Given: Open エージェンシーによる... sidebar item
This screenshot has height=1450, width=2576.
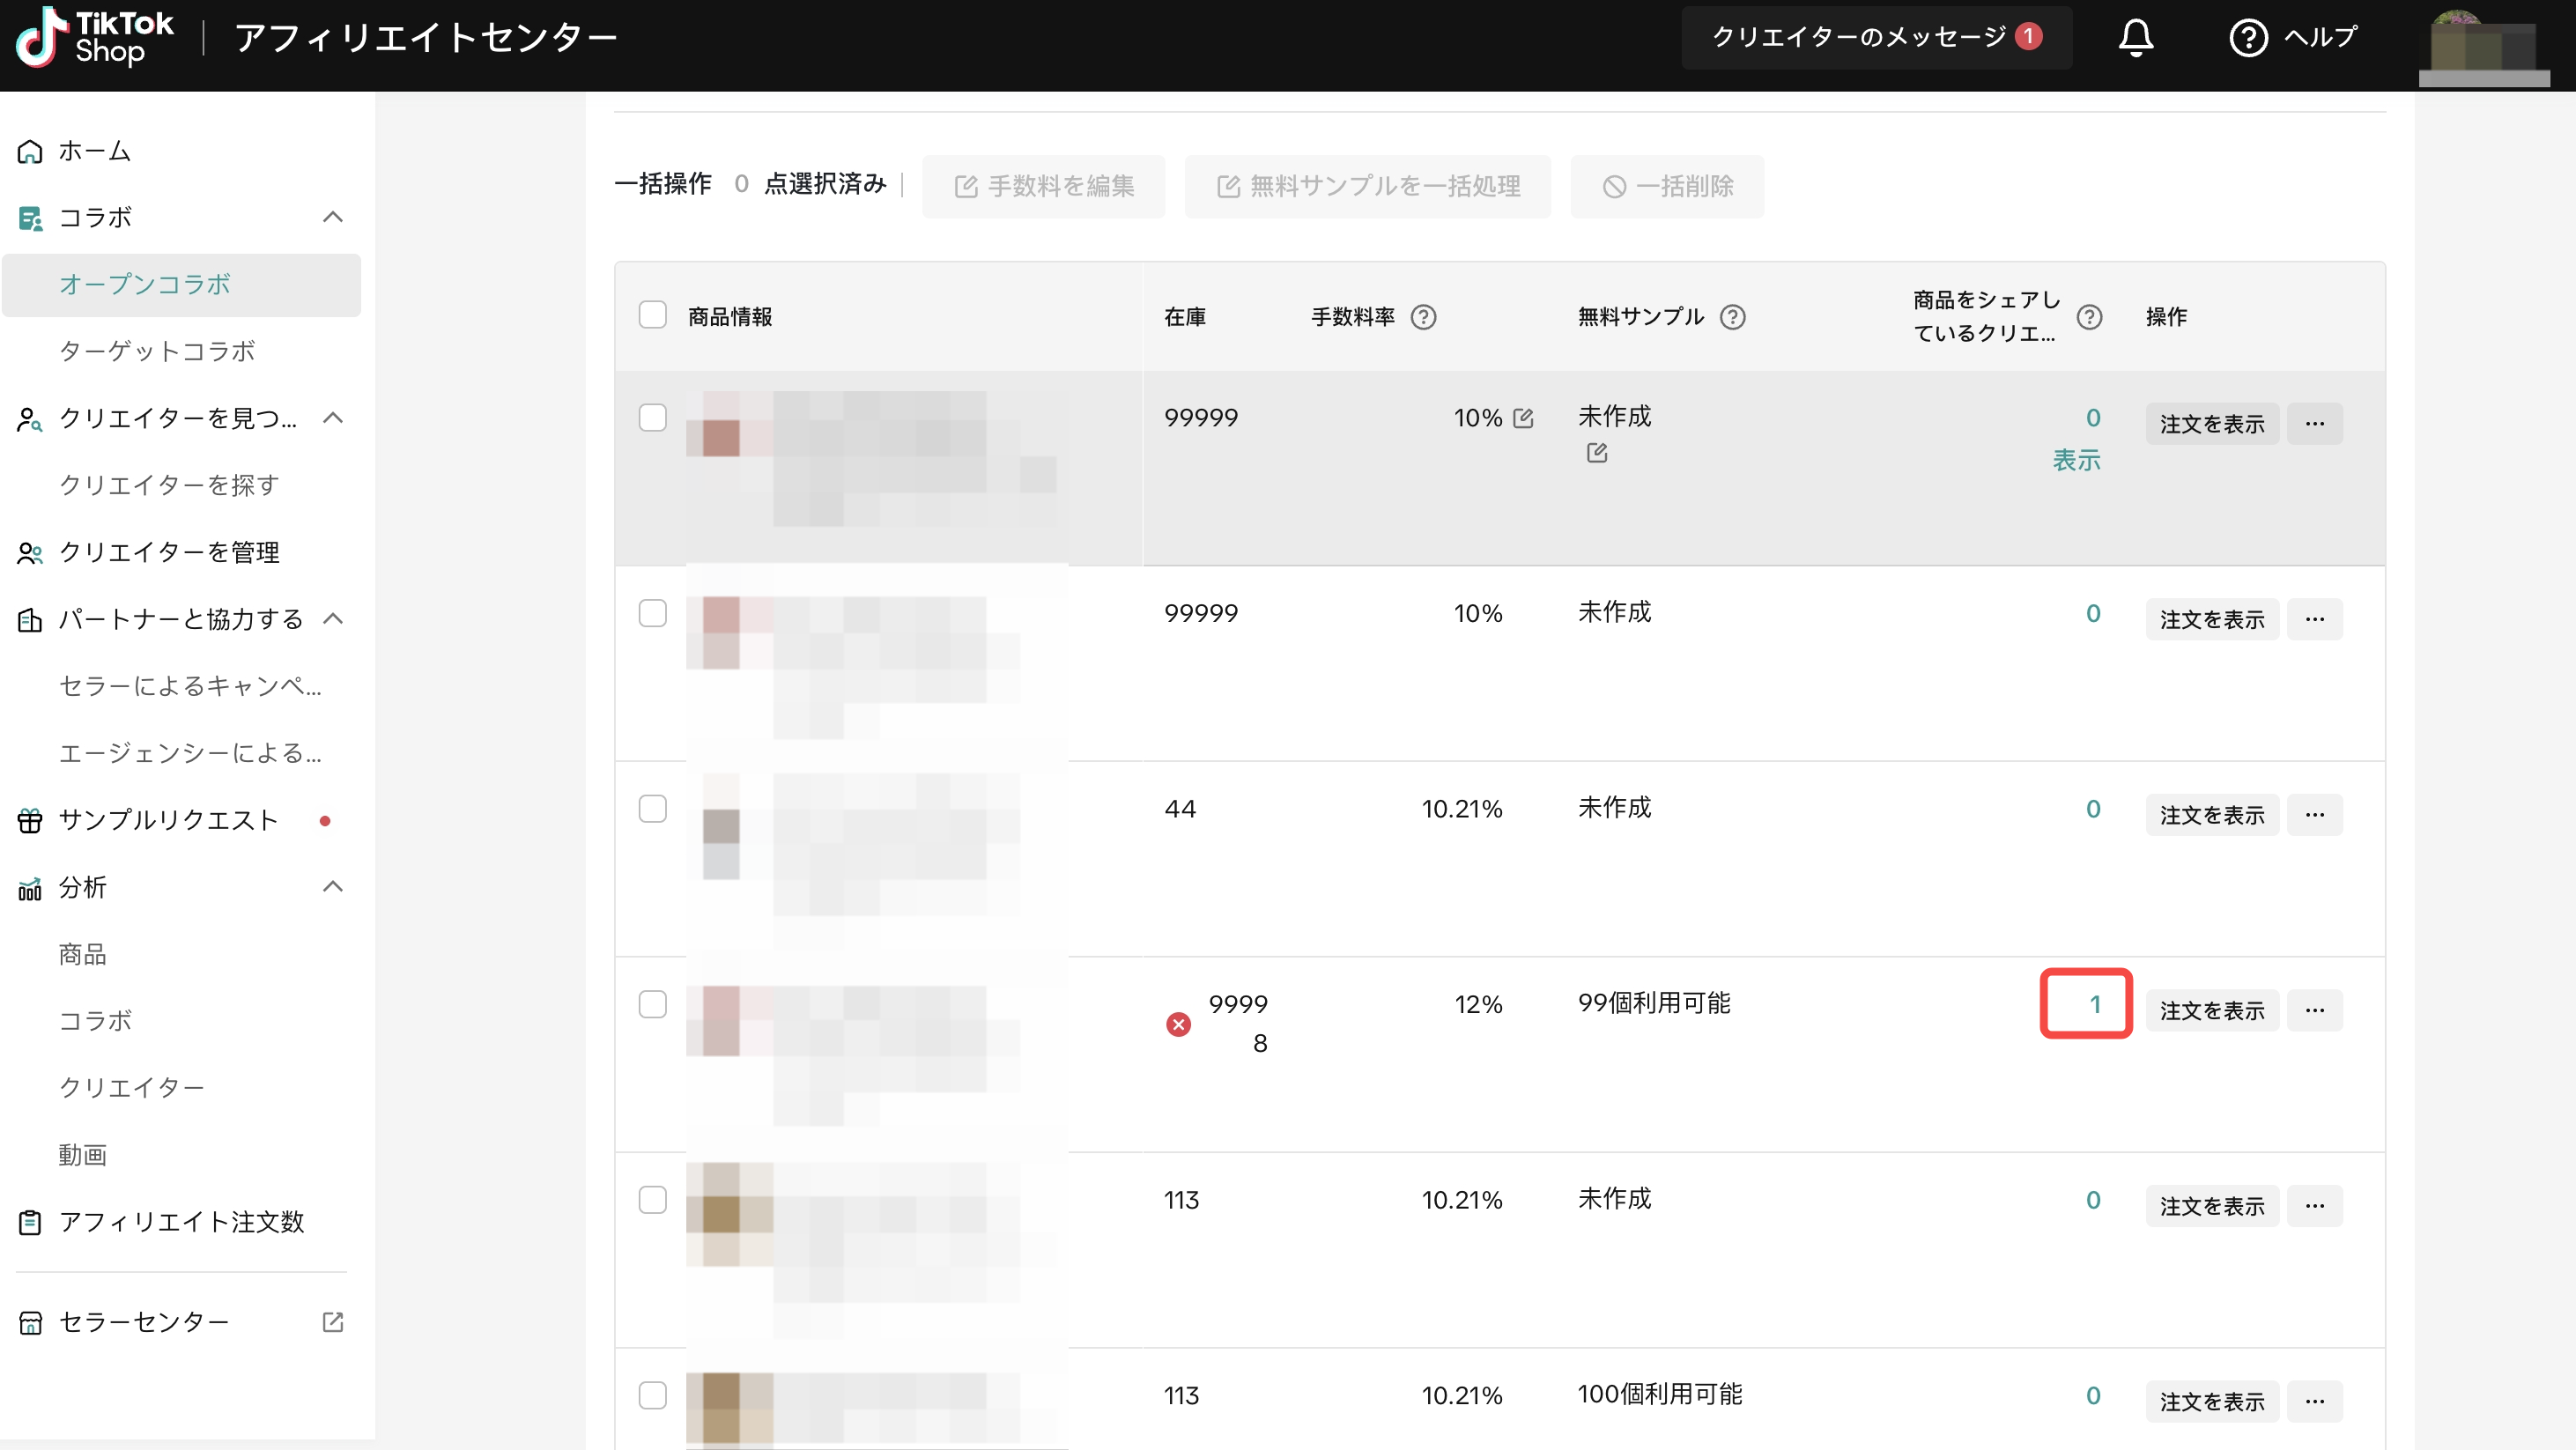Looking at the screenshot, I should (x=190, y=753).
